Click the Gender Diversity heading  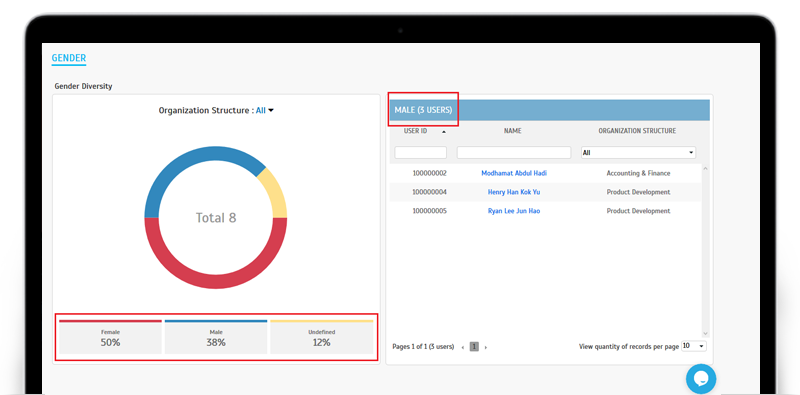click(83, 86)
